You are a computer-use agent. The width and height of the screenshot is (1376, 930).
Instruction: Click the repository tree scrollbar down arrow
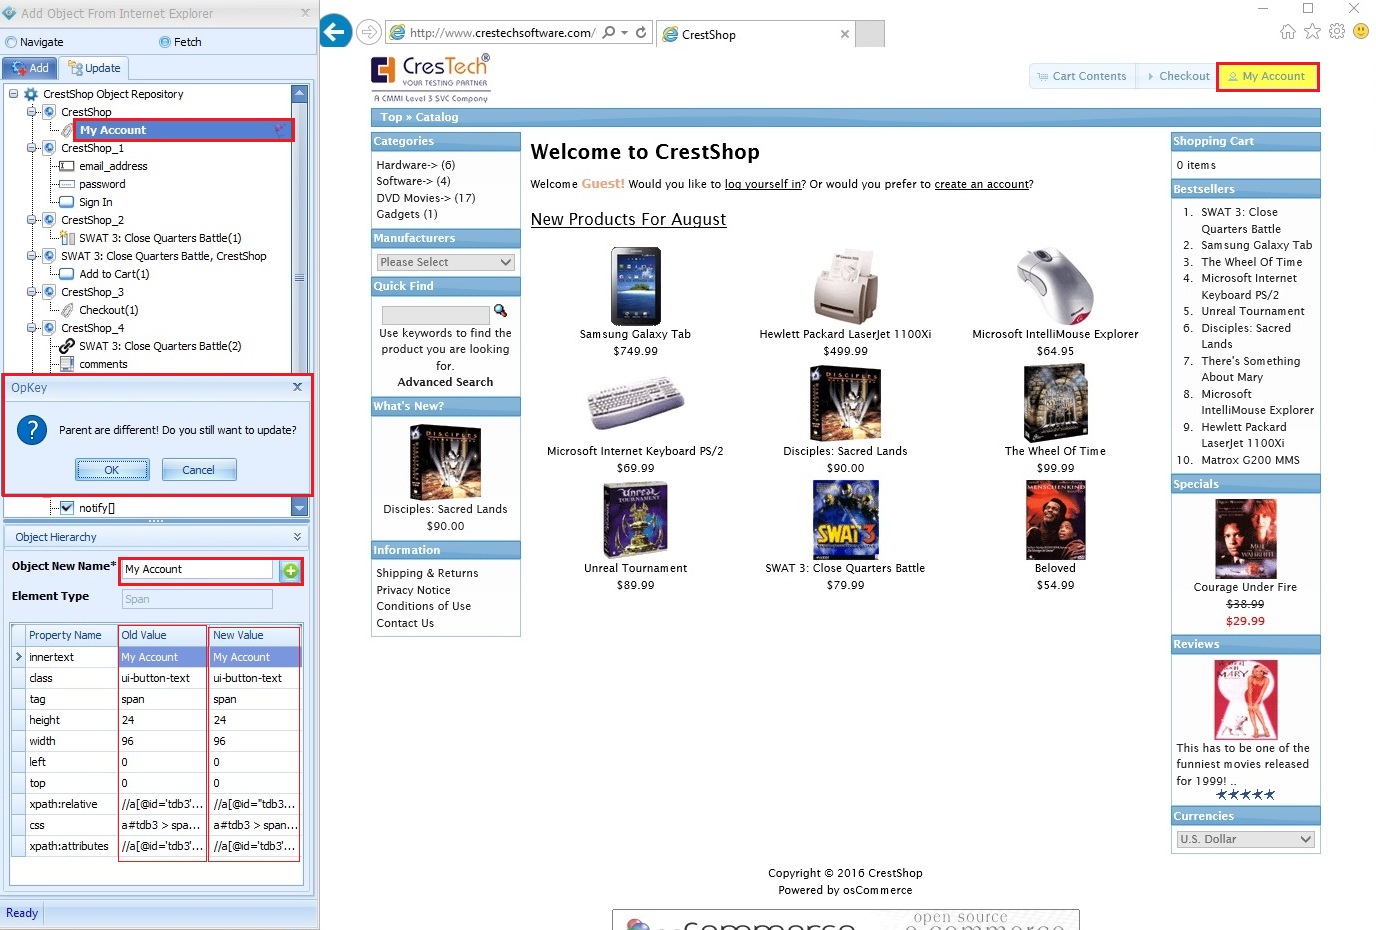299,508
